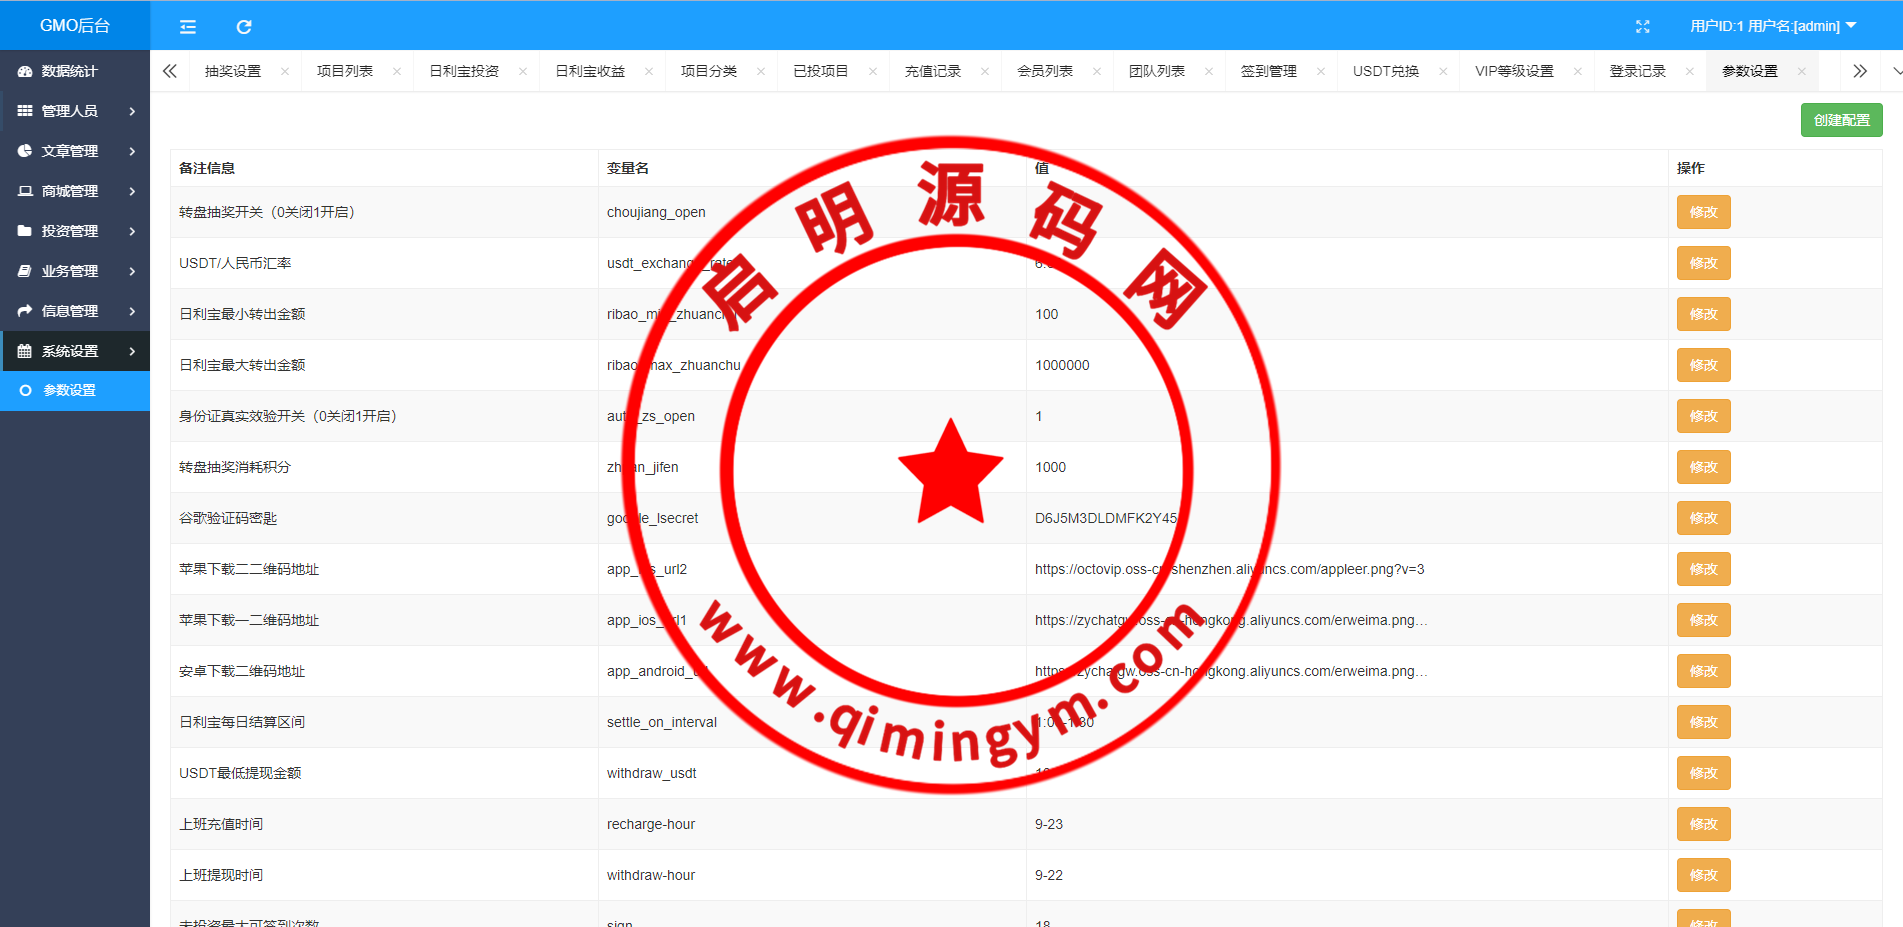Click the sidebar collapse menu icon
Image resolution: width=1903 pixels, height=927 pixels.
pos(188,27)
